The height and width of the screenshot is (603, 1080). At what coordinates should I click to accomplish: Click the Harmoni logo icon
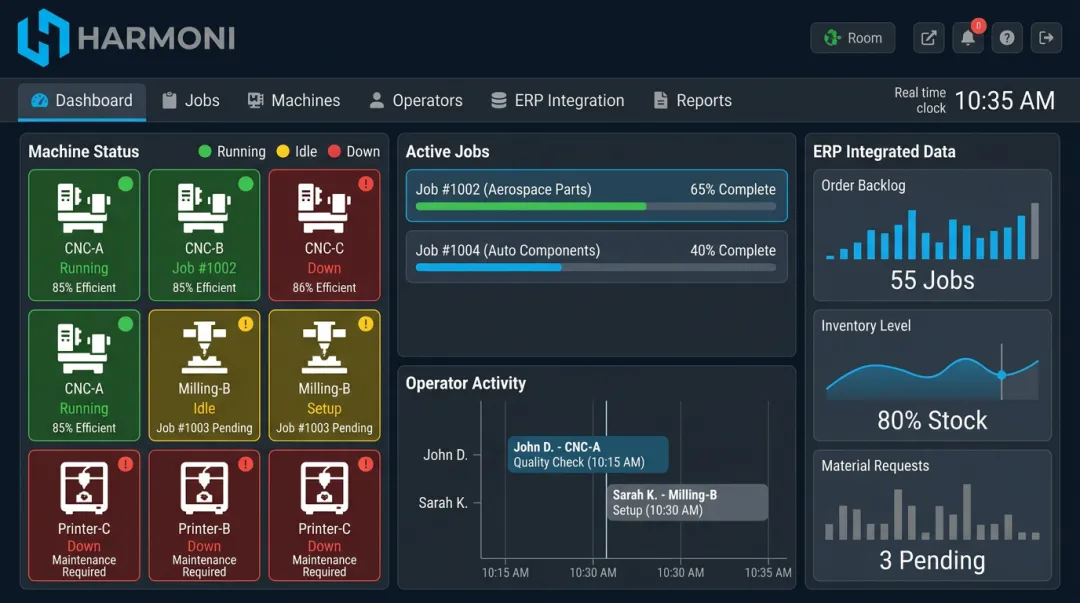point(43,38)
